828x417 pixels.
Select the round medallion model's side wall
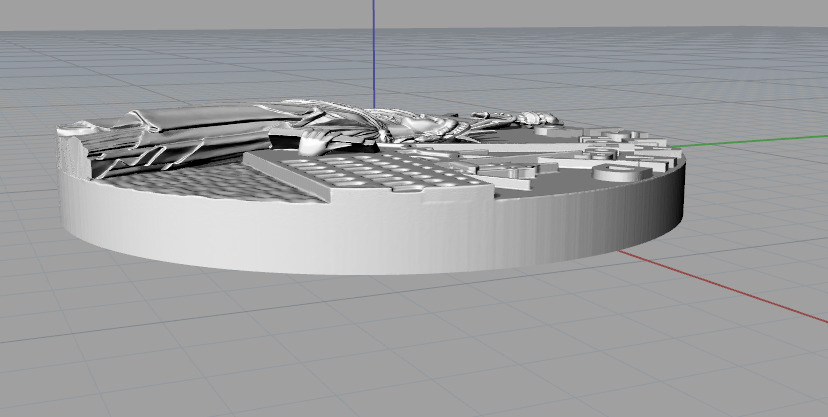pyautogui.click(x=370, y=232)
